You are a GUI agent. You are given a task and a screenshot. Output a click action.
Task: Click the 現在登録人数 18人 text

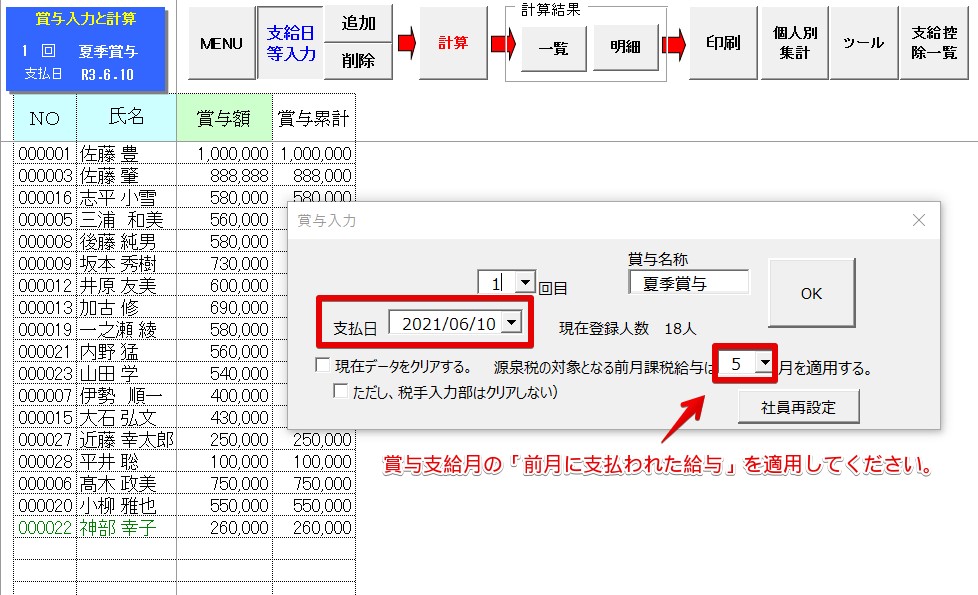click(x=627, y=328)
